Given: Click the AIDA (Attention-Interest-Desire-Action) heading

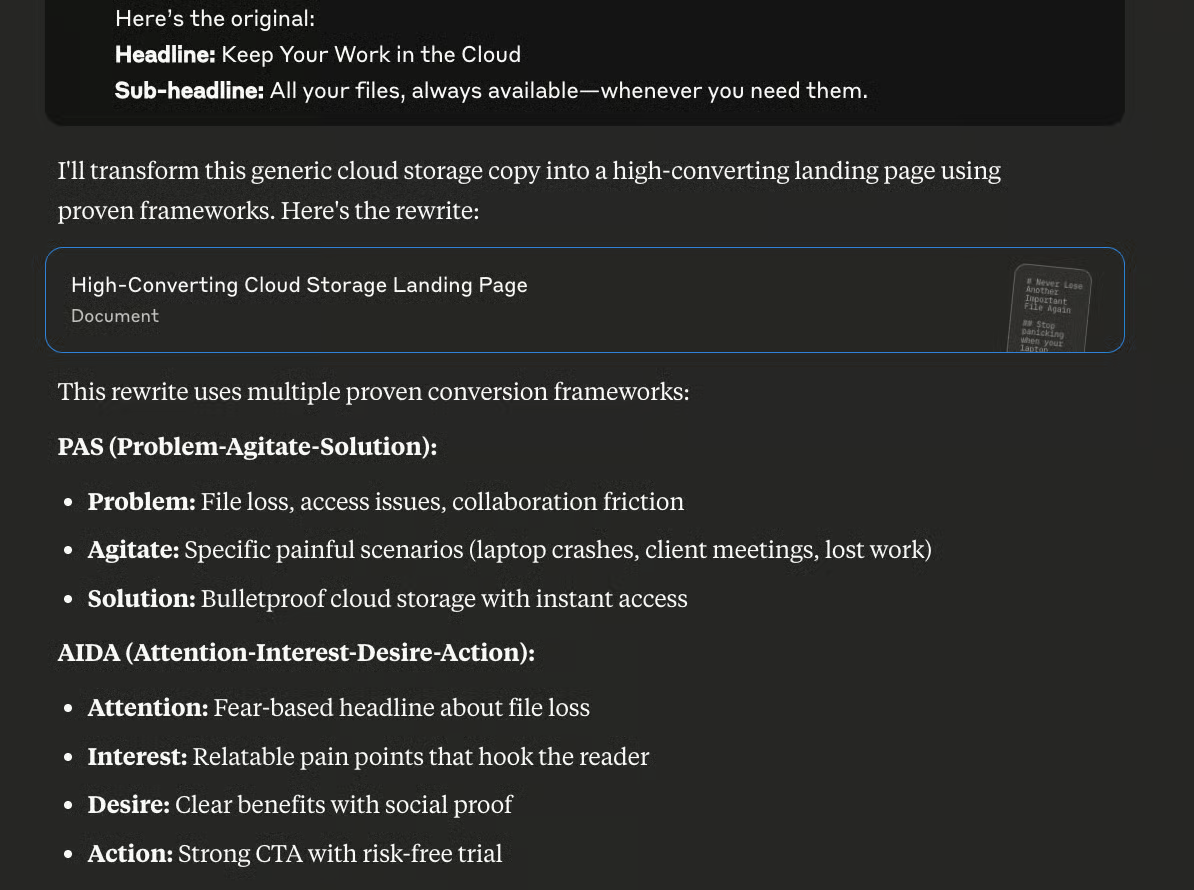Looking at the screenshot, I should [296, 652].
